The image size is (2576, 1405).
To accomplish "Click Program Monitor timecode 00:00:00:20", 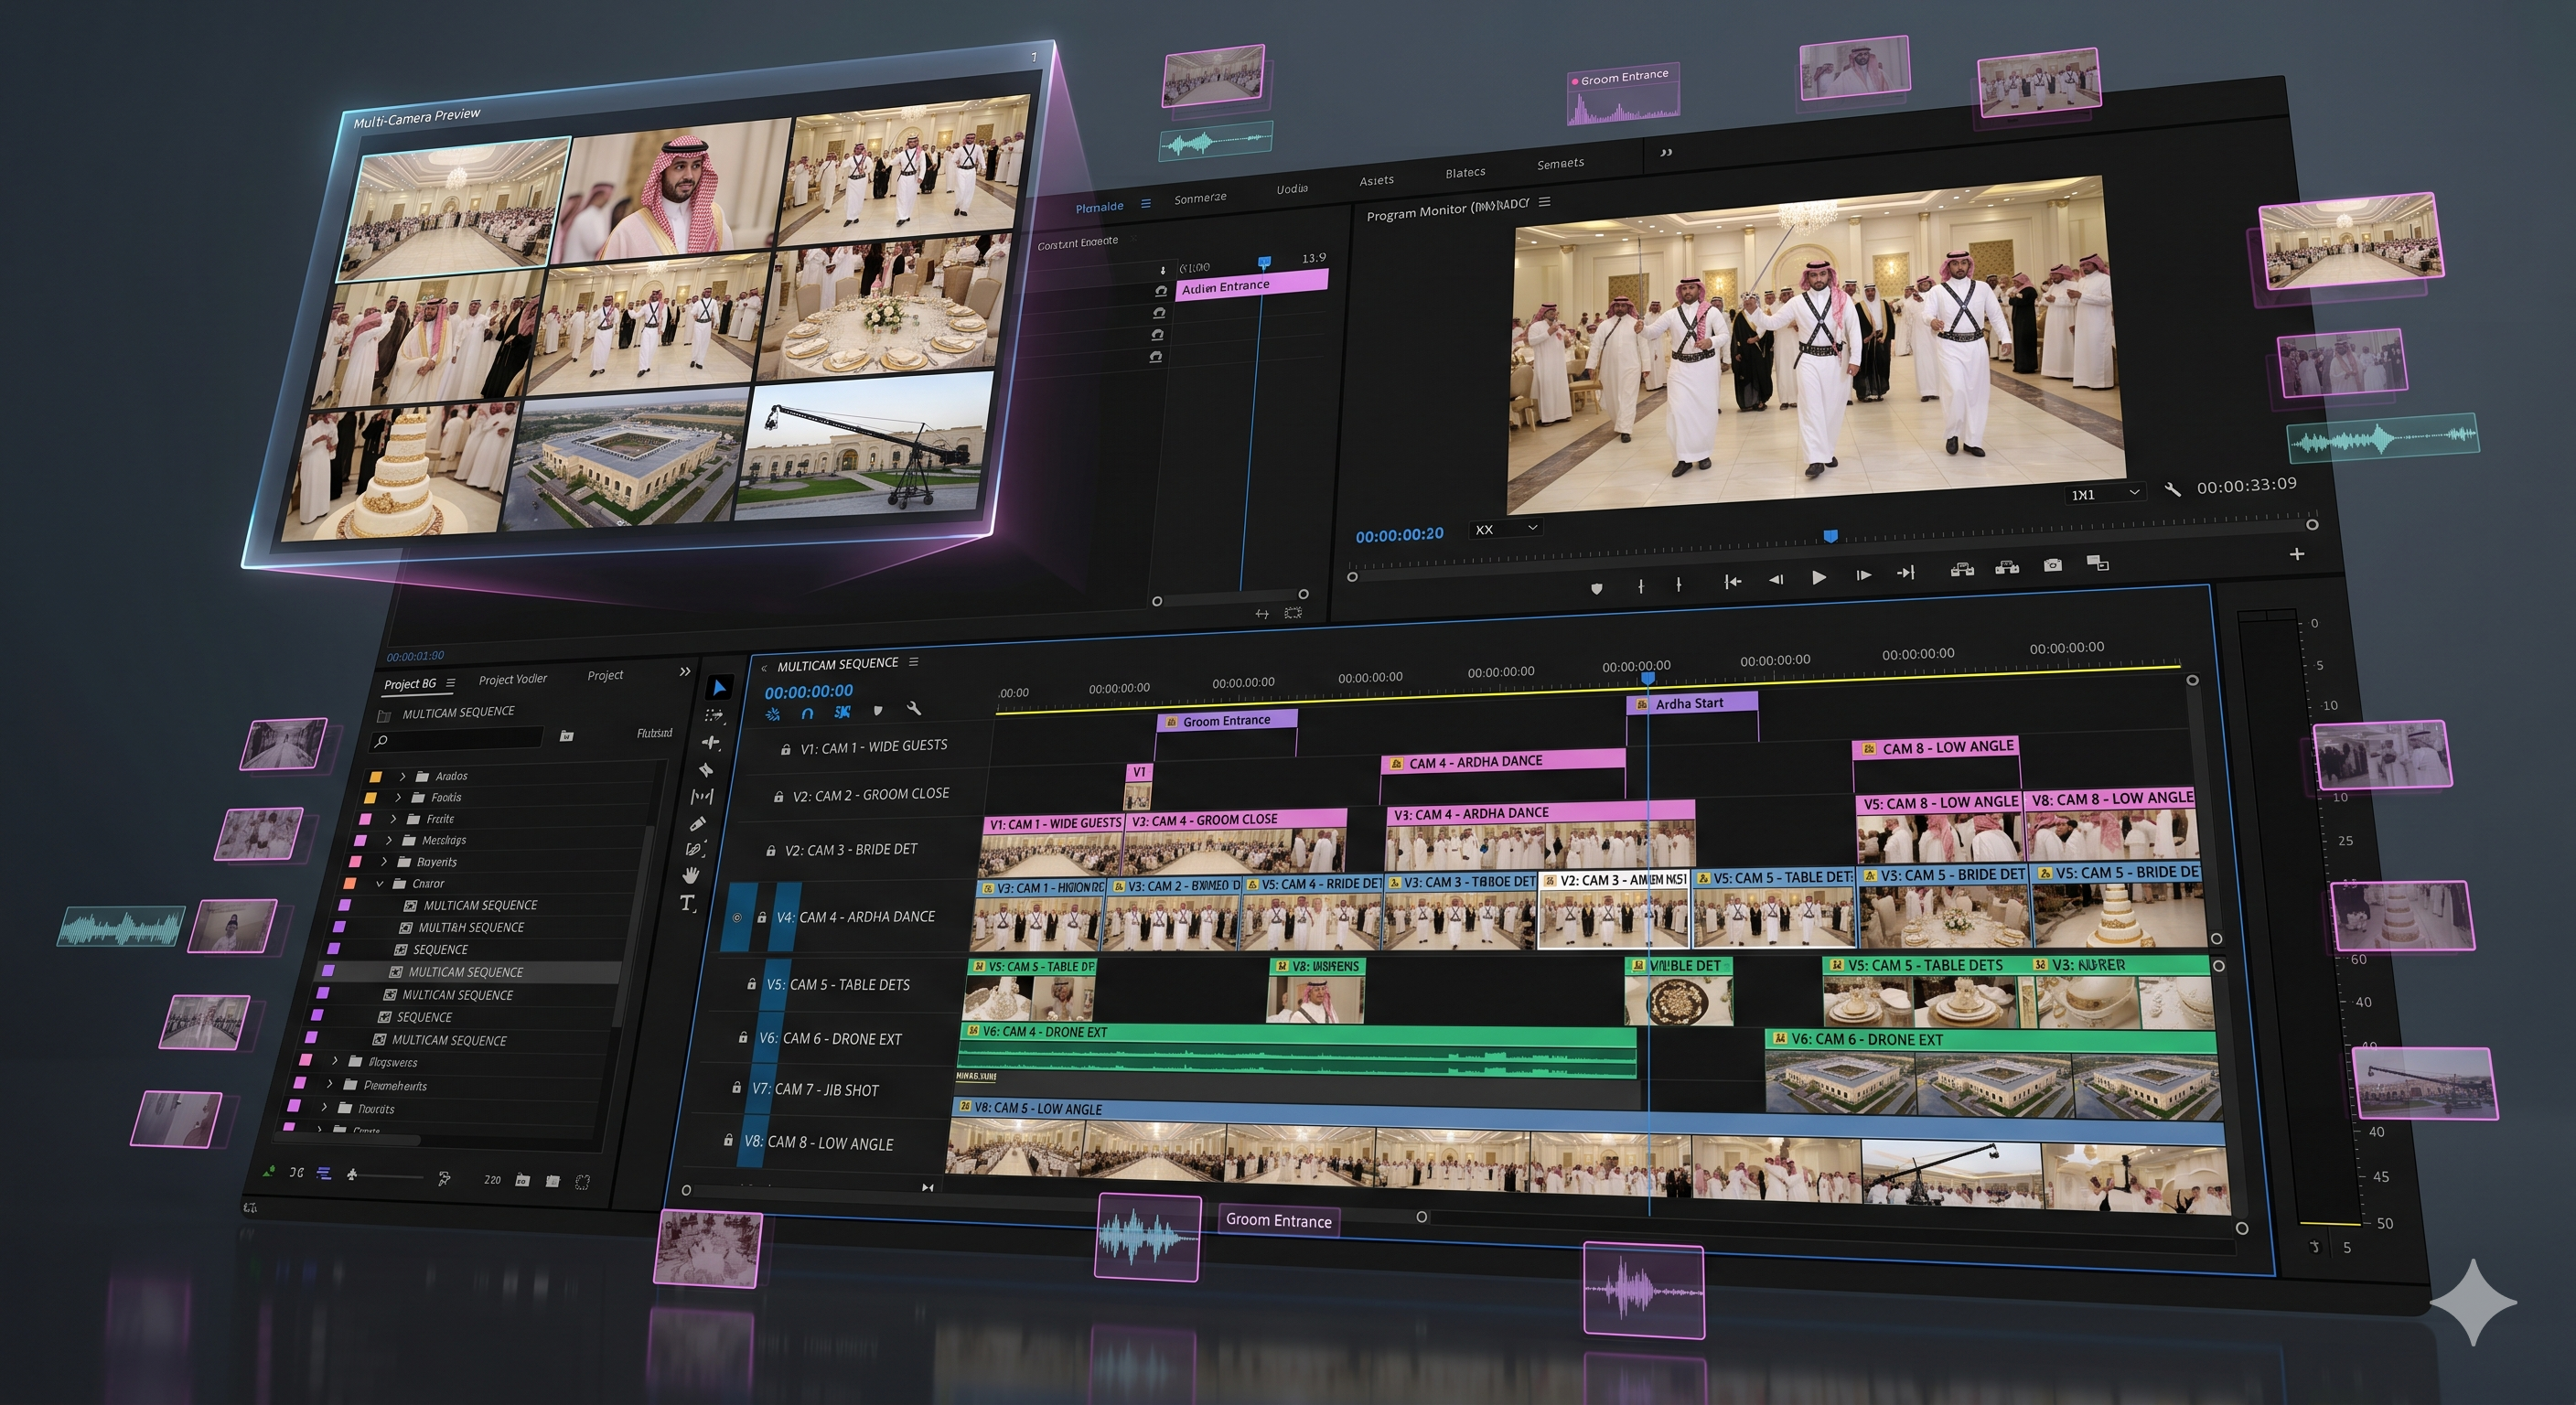I will [x=1399, y=535].
